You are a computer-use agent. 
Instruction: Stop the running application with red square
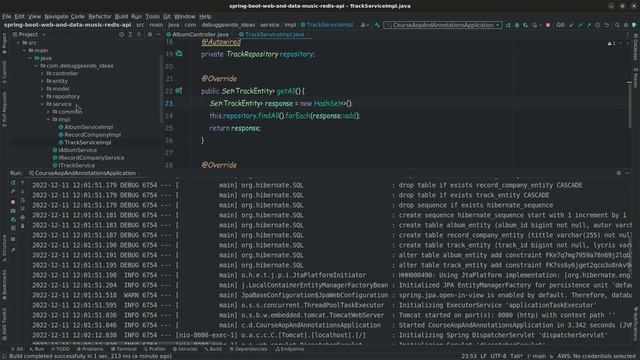(x=548, y=25)
